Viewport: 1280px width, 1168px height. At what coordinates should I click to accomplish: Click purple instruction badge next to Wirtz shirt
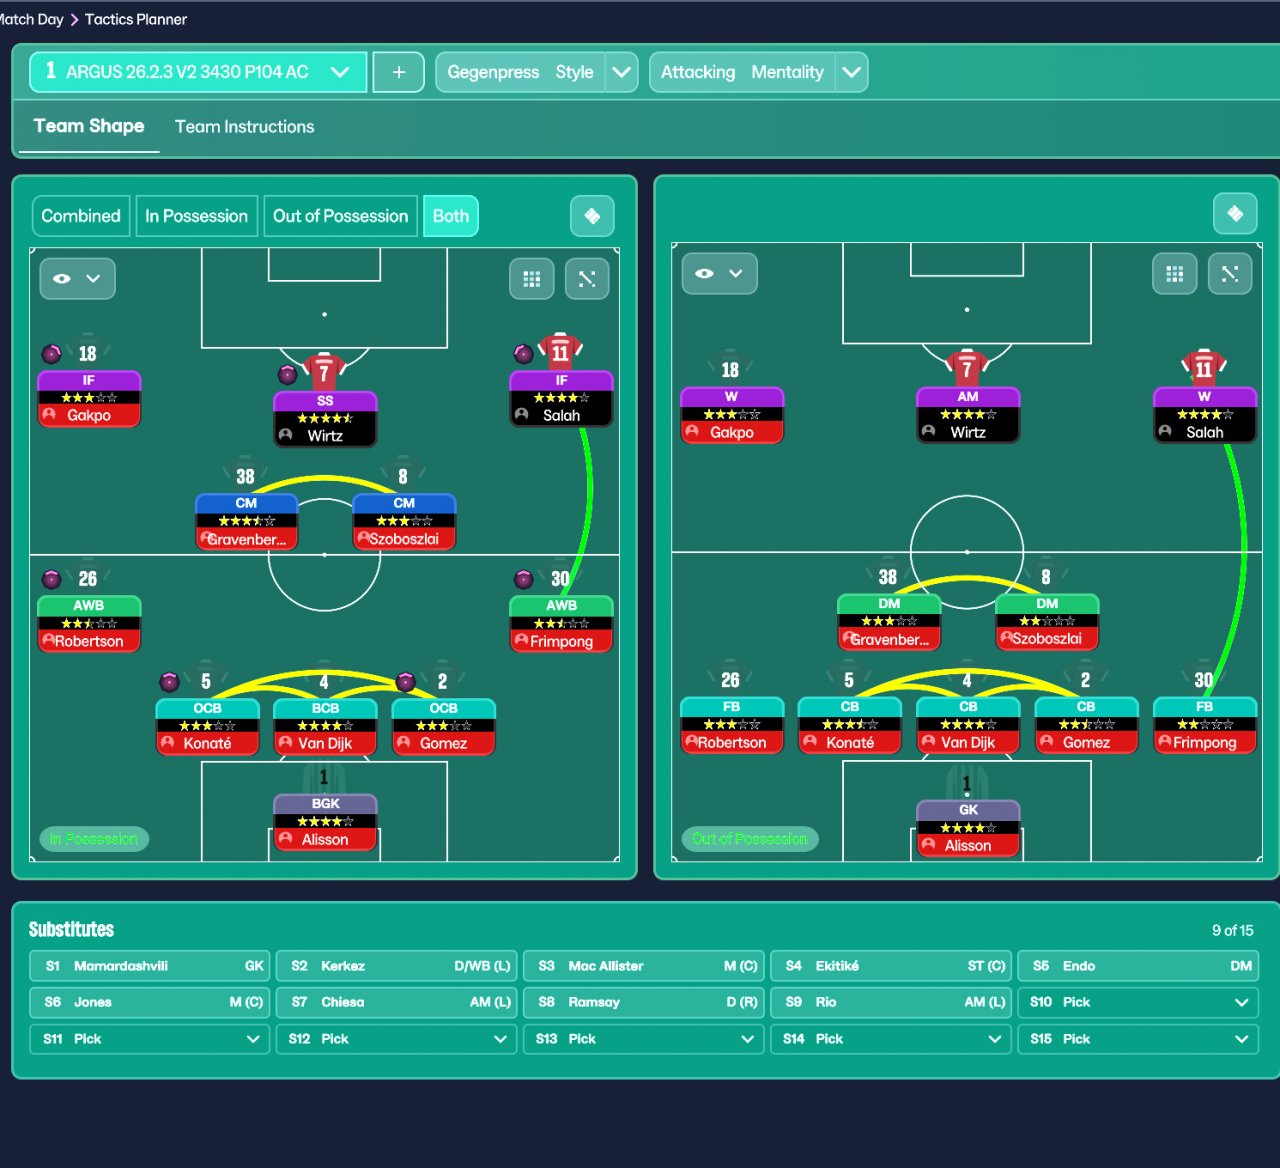click(287, 375)
